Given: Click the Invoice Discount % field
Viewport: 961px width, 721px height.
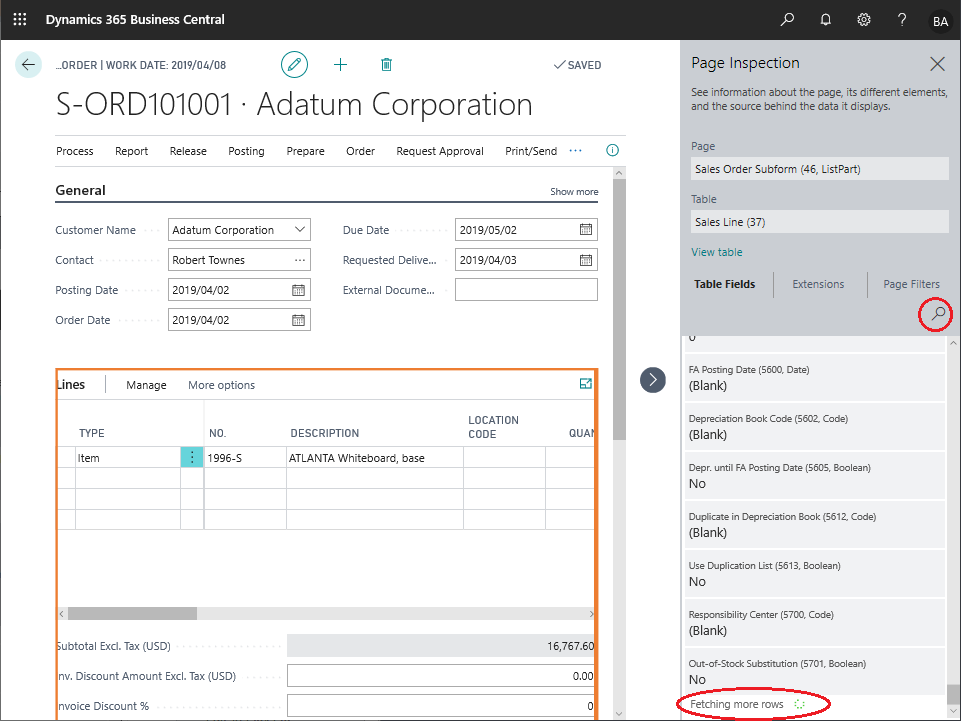Looking at the screenshot, I should point(440,706).
